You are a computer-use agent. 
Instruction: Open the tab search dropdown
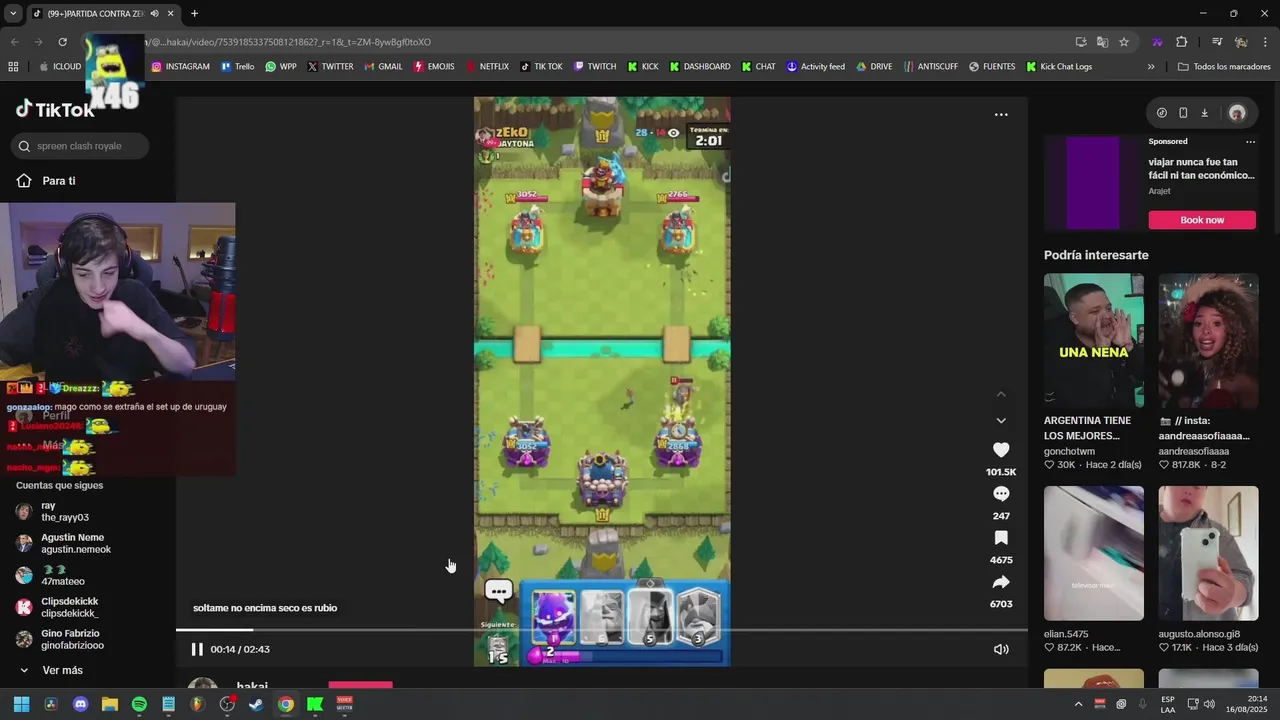tap(13, 14)
